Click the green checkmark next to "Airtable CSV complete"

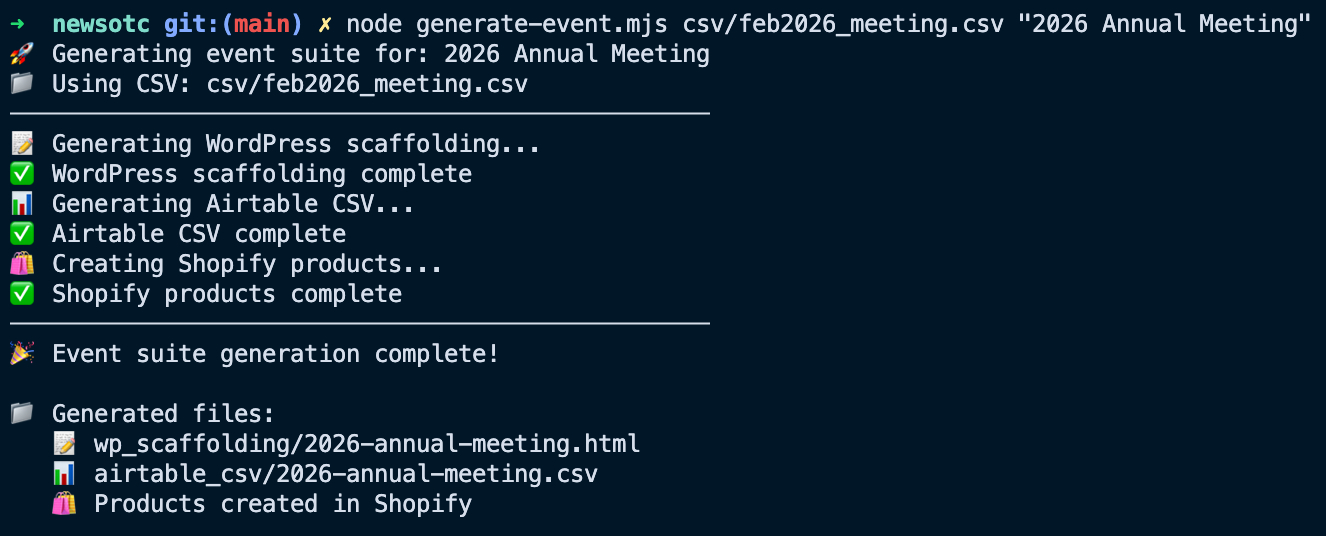pos(21,234)
